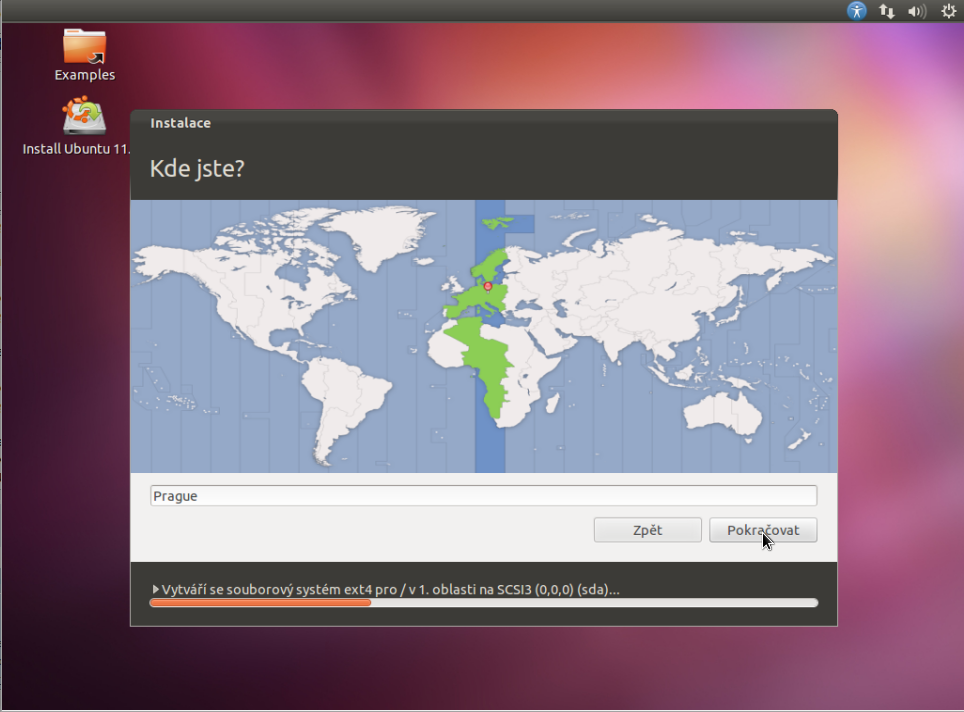
Task: Click the network connection indicator icon
Action: point(886,11)
